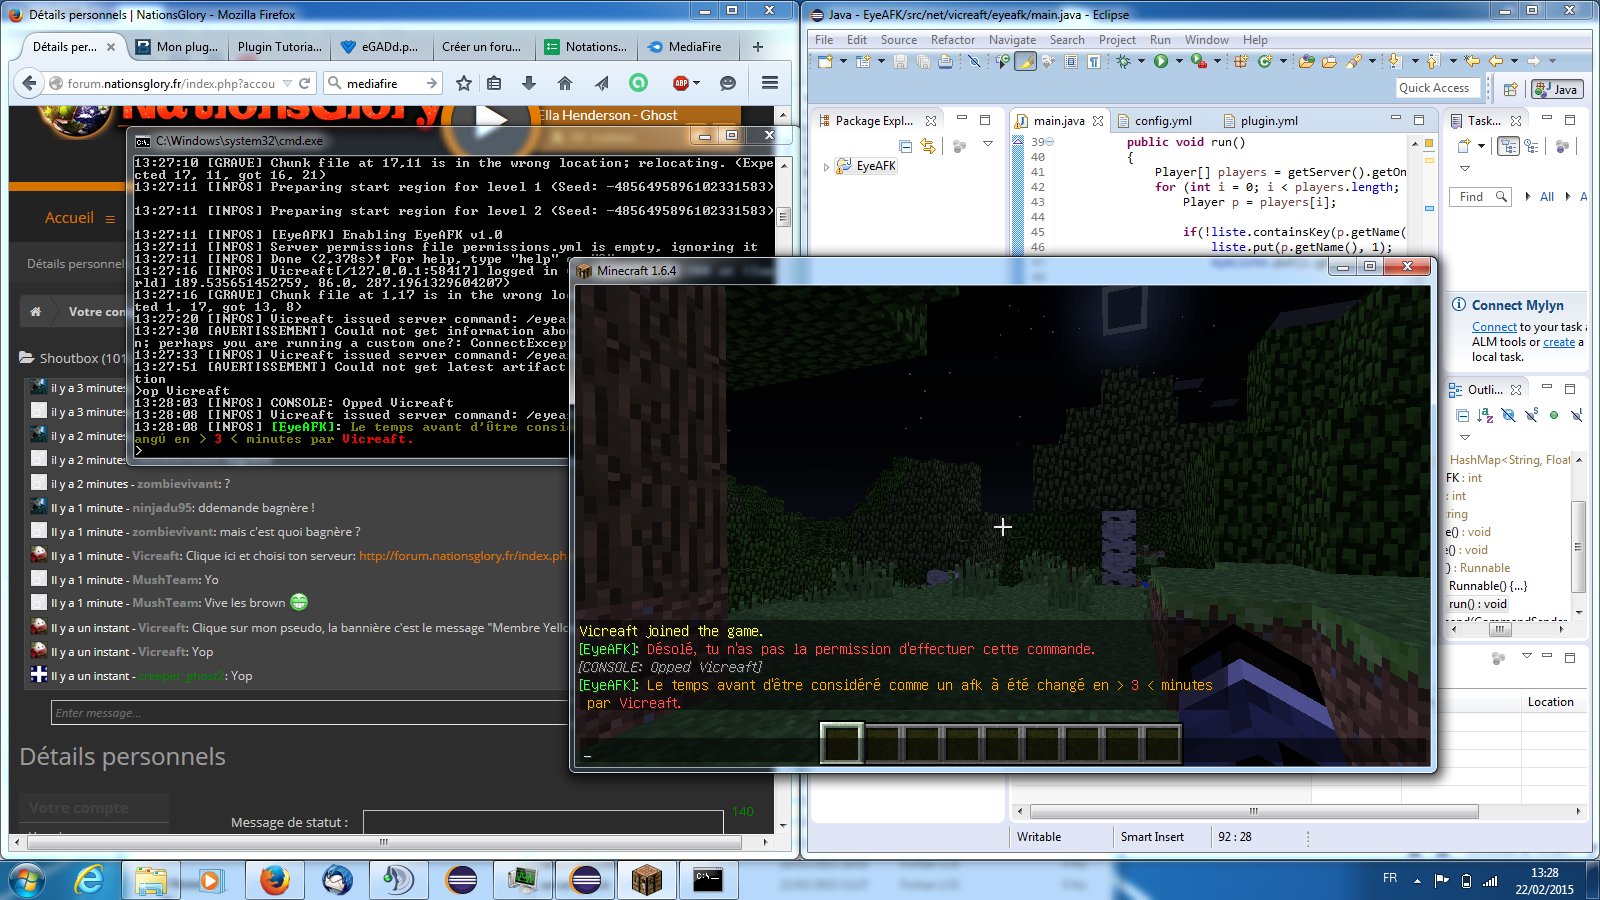Click shoutbox Enter message field
The image size is (1600, 900).
click(309, 713)
